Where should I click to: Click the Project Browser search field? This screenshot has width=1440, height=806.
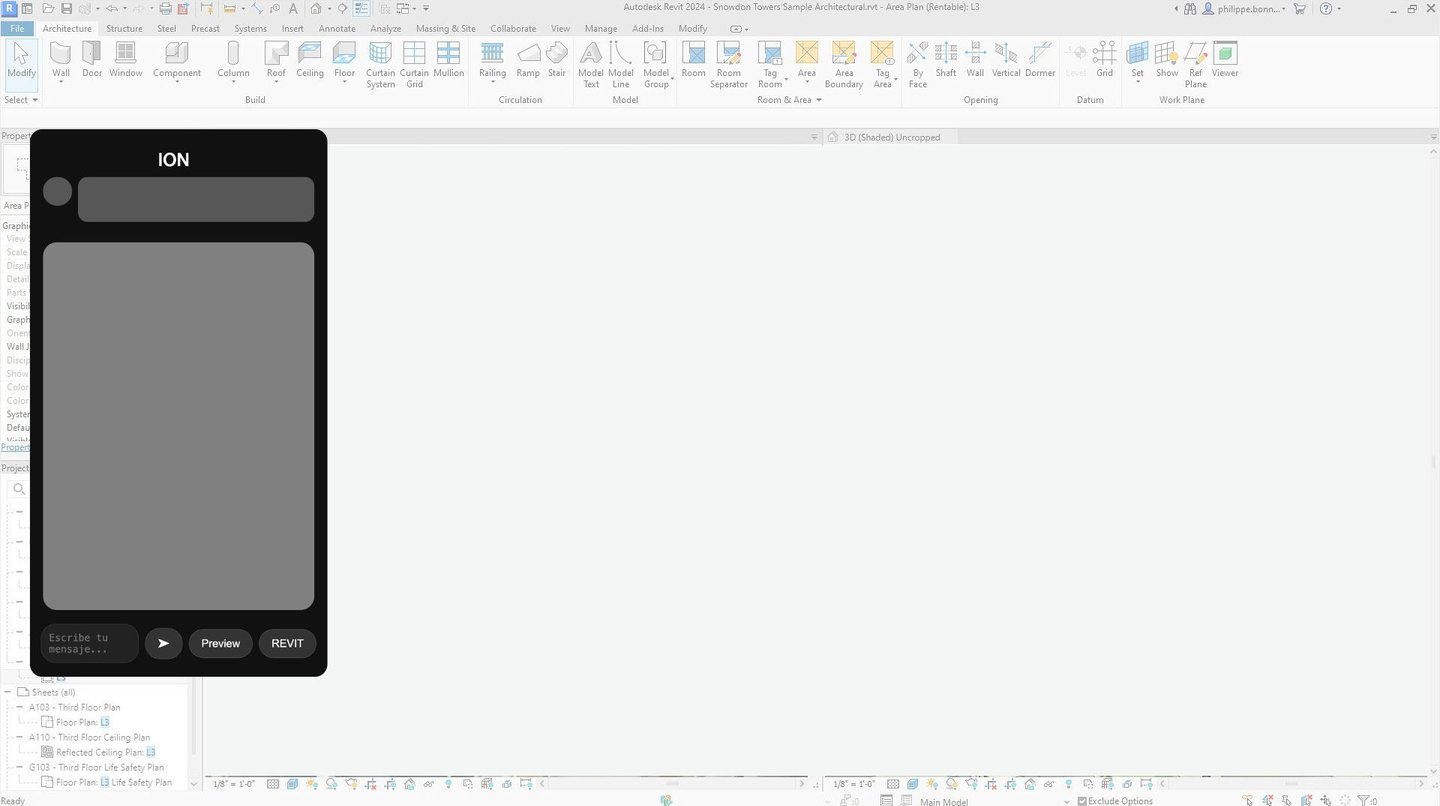point(18,489)
